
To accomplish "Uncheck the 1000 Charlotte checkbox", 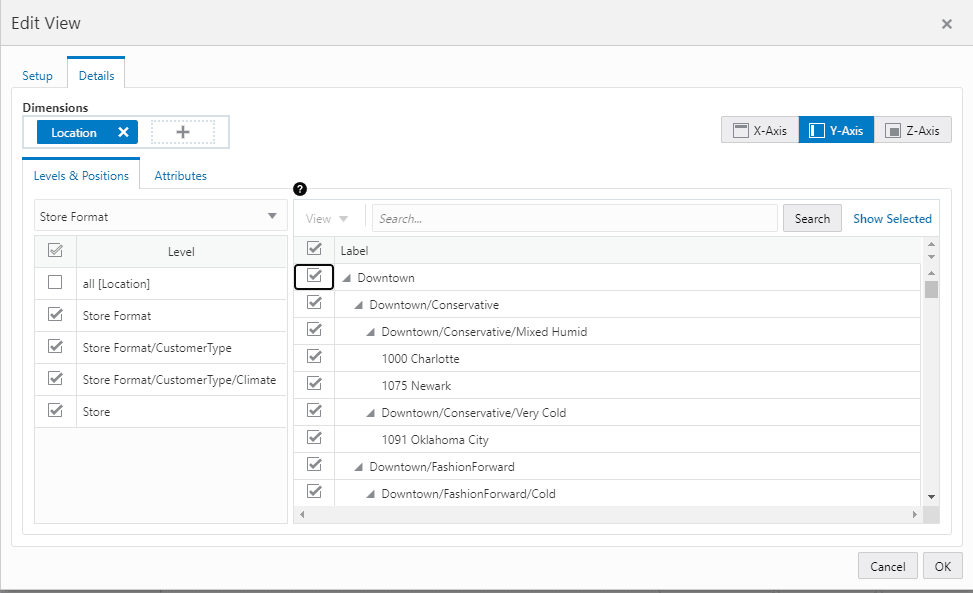I will 315,357.
